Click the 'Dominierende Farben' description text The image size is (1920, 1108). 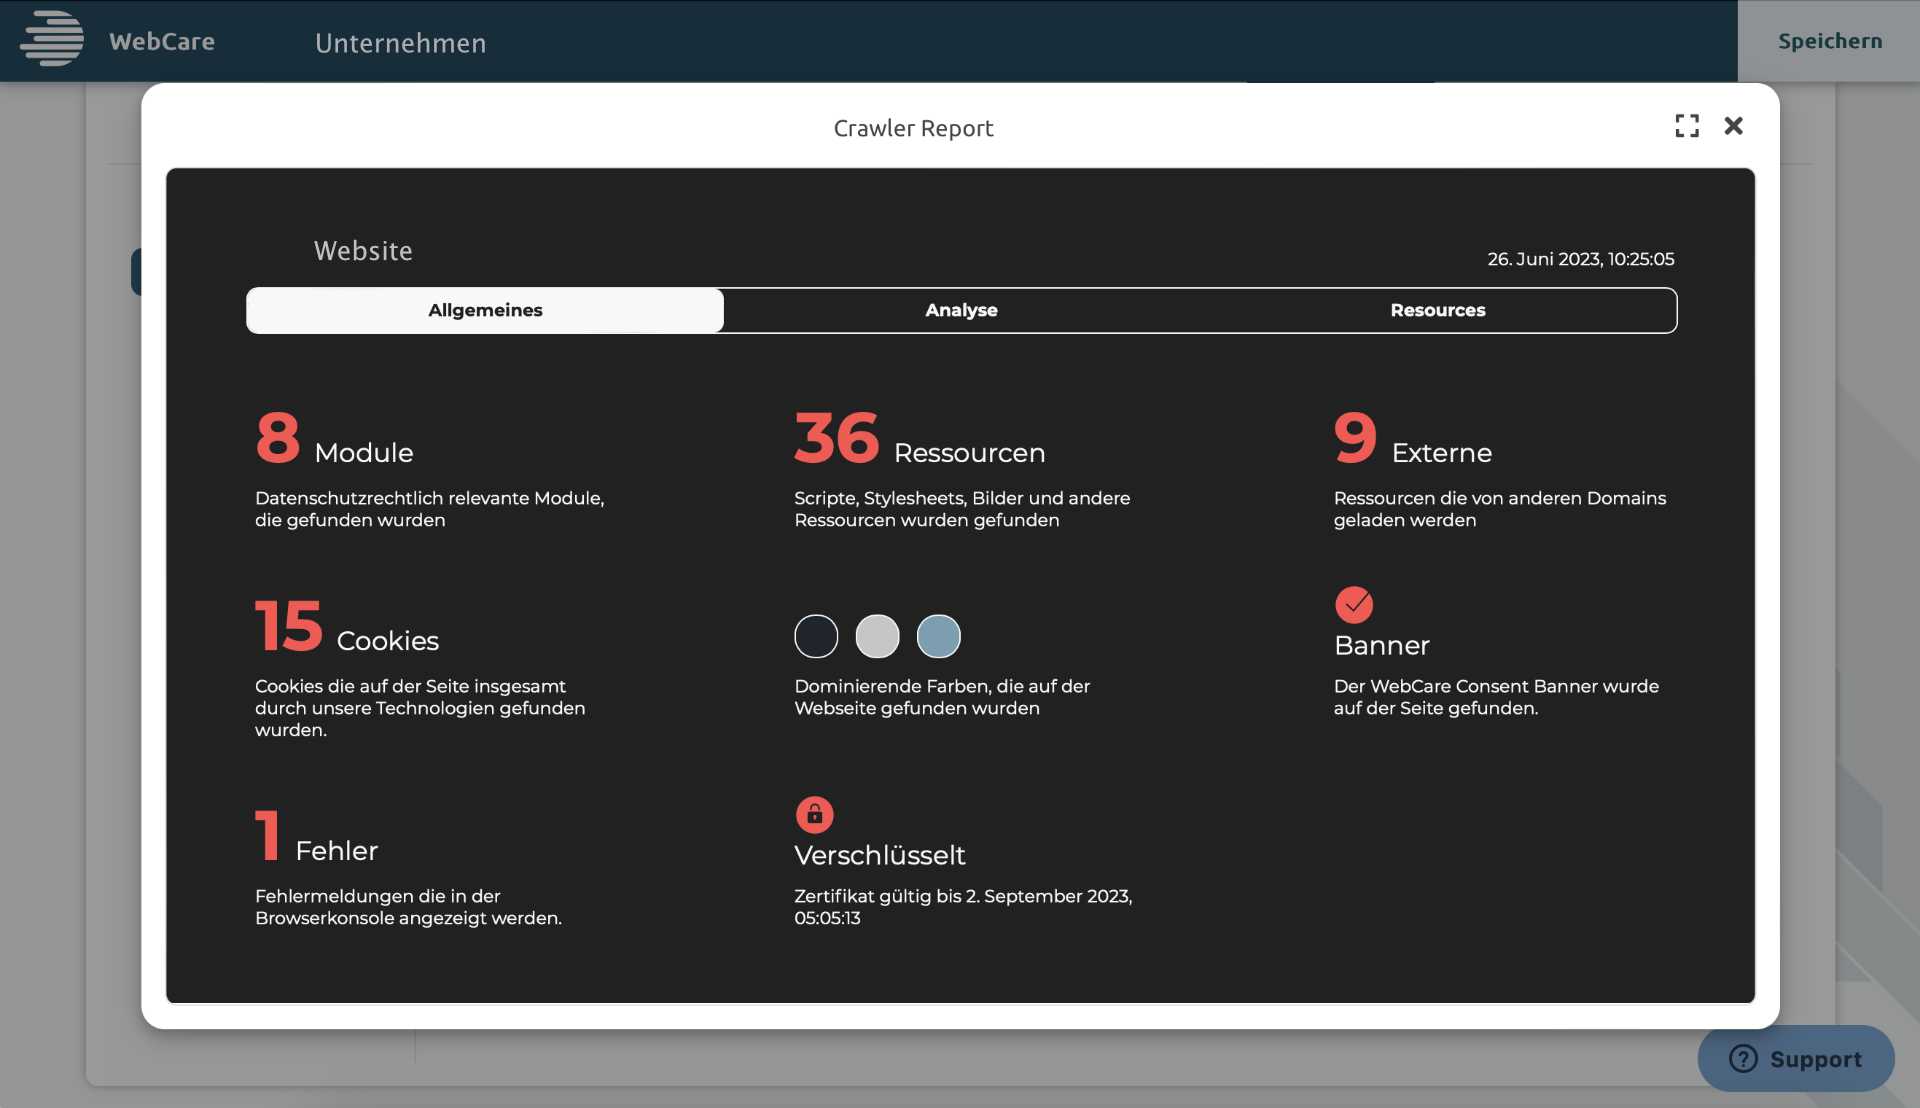point(942,697)
